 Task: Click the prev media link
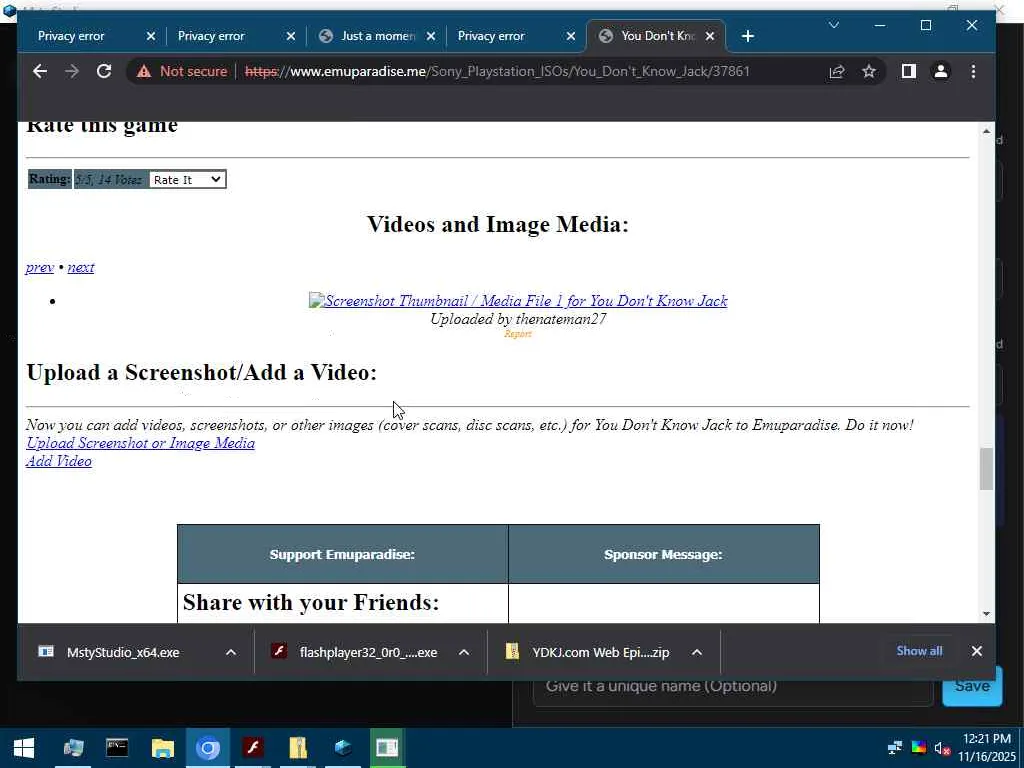[x=40, y=267]
